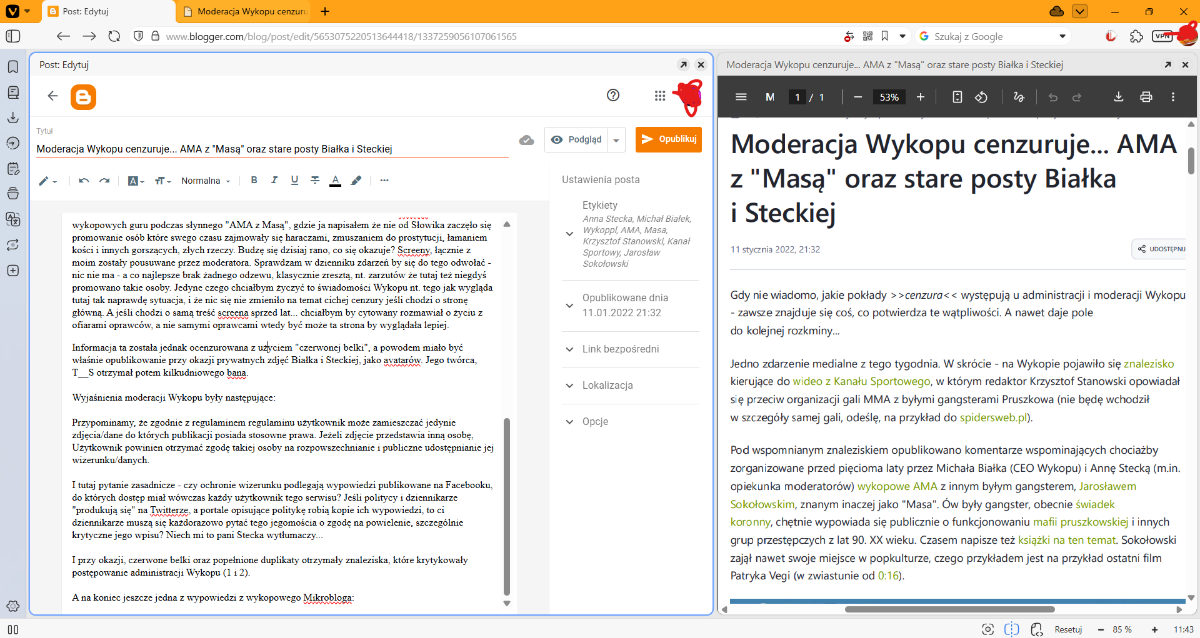The width and height of the screenshot is (1200, 638).
Task: Expand the Etykiety section
Action: point(569,234)
